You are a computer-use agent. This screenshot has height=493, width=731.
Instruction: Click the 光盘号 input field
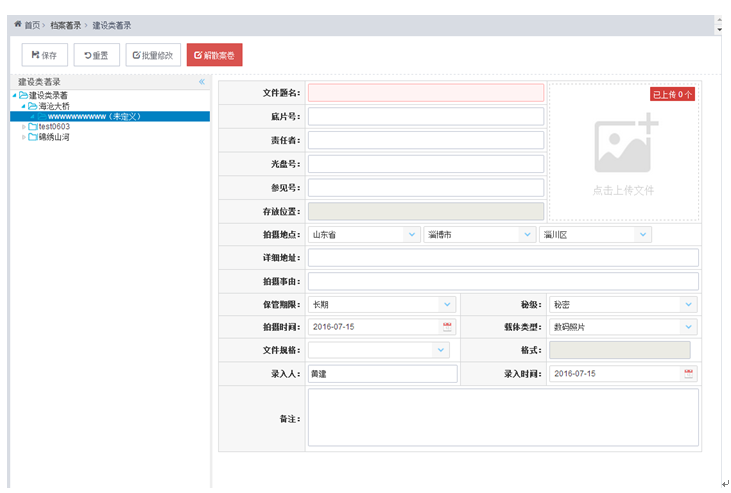426,164
